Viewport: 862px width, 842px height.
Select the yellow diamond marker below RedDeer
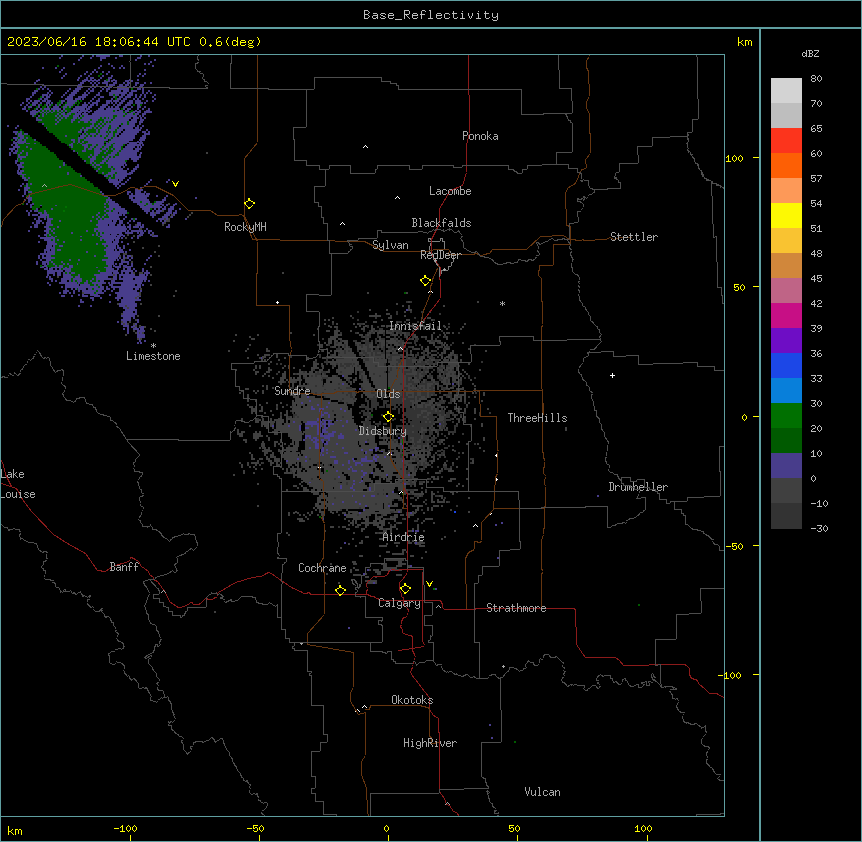pyautogui.click(x=426, y=281)
